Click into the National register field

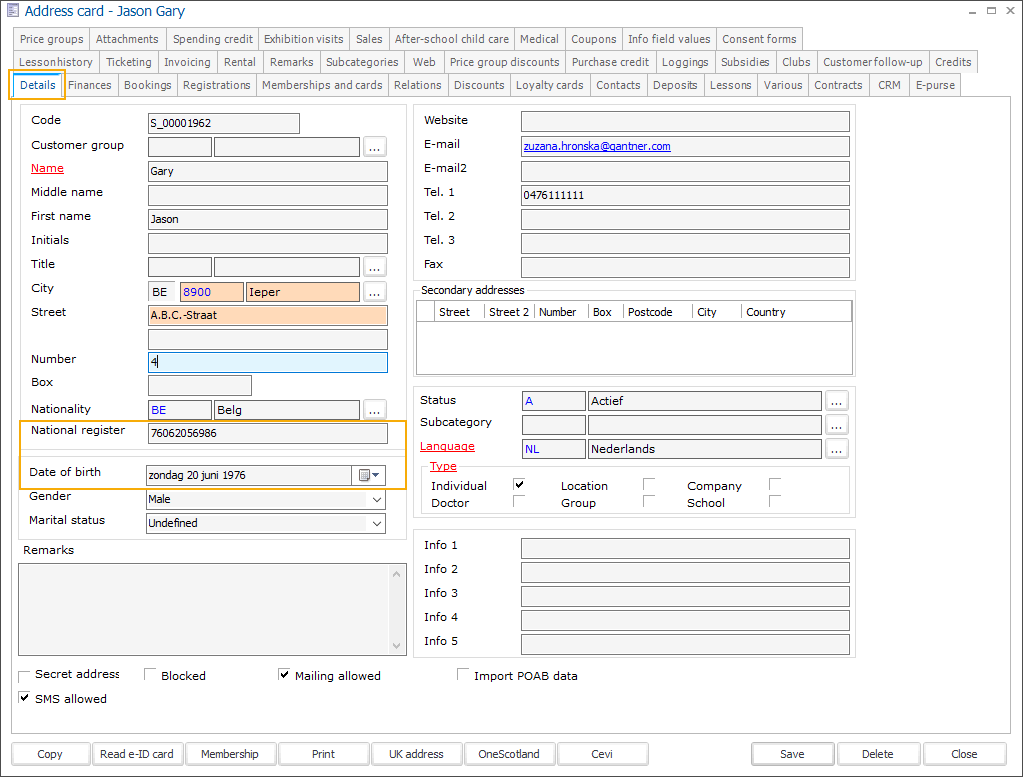[266, 434]
